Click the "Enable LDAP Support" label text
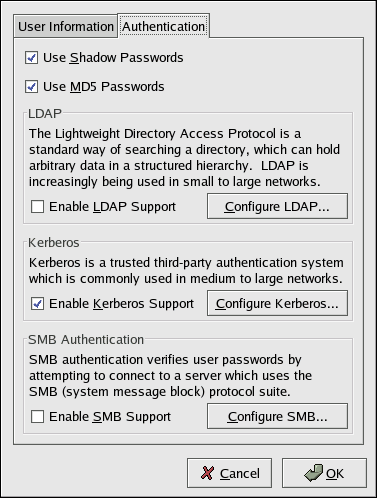 coord(112,207)
